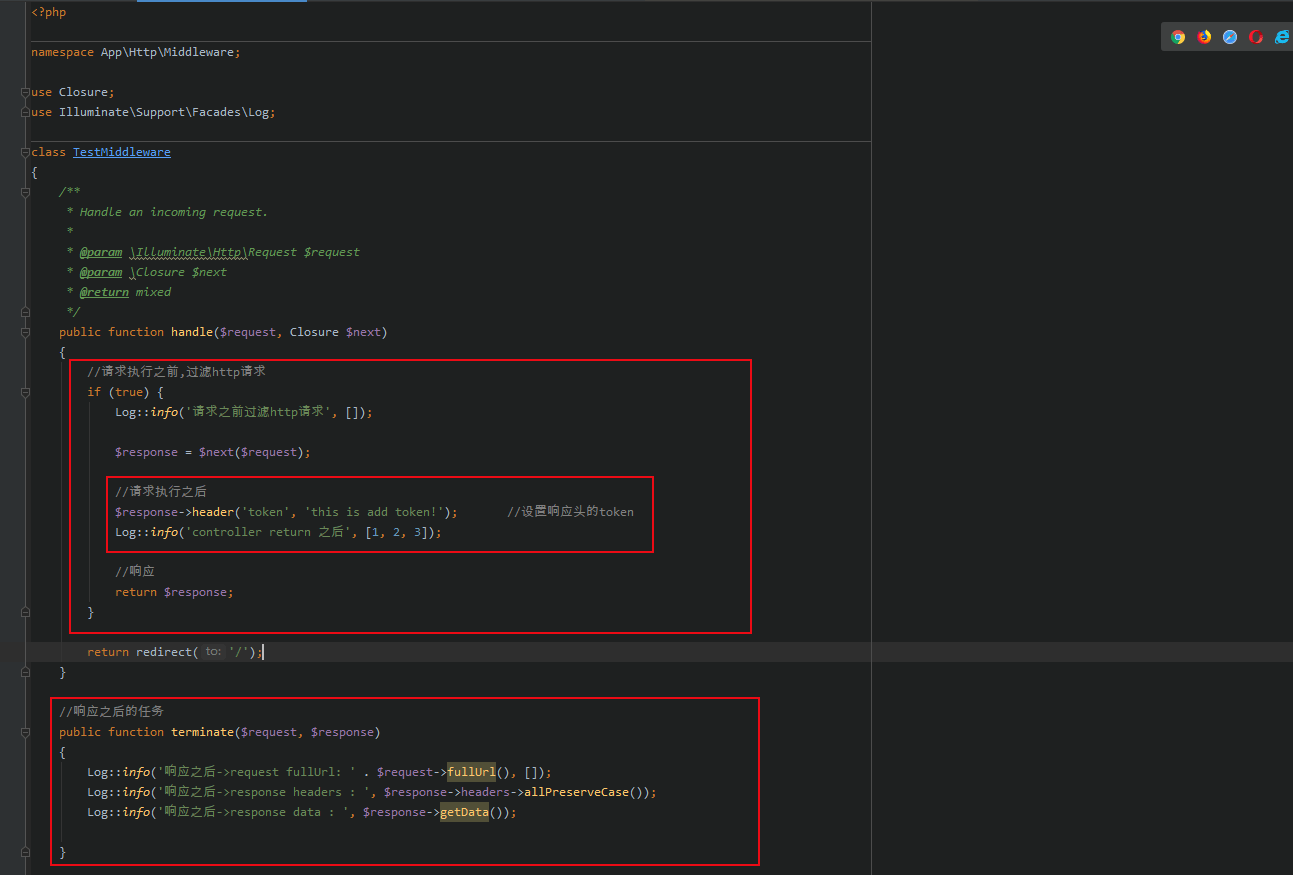This screenshot has height=875, width=1293.
Task: Open the file in Firefox browser
Action: tap(1204, 37)
